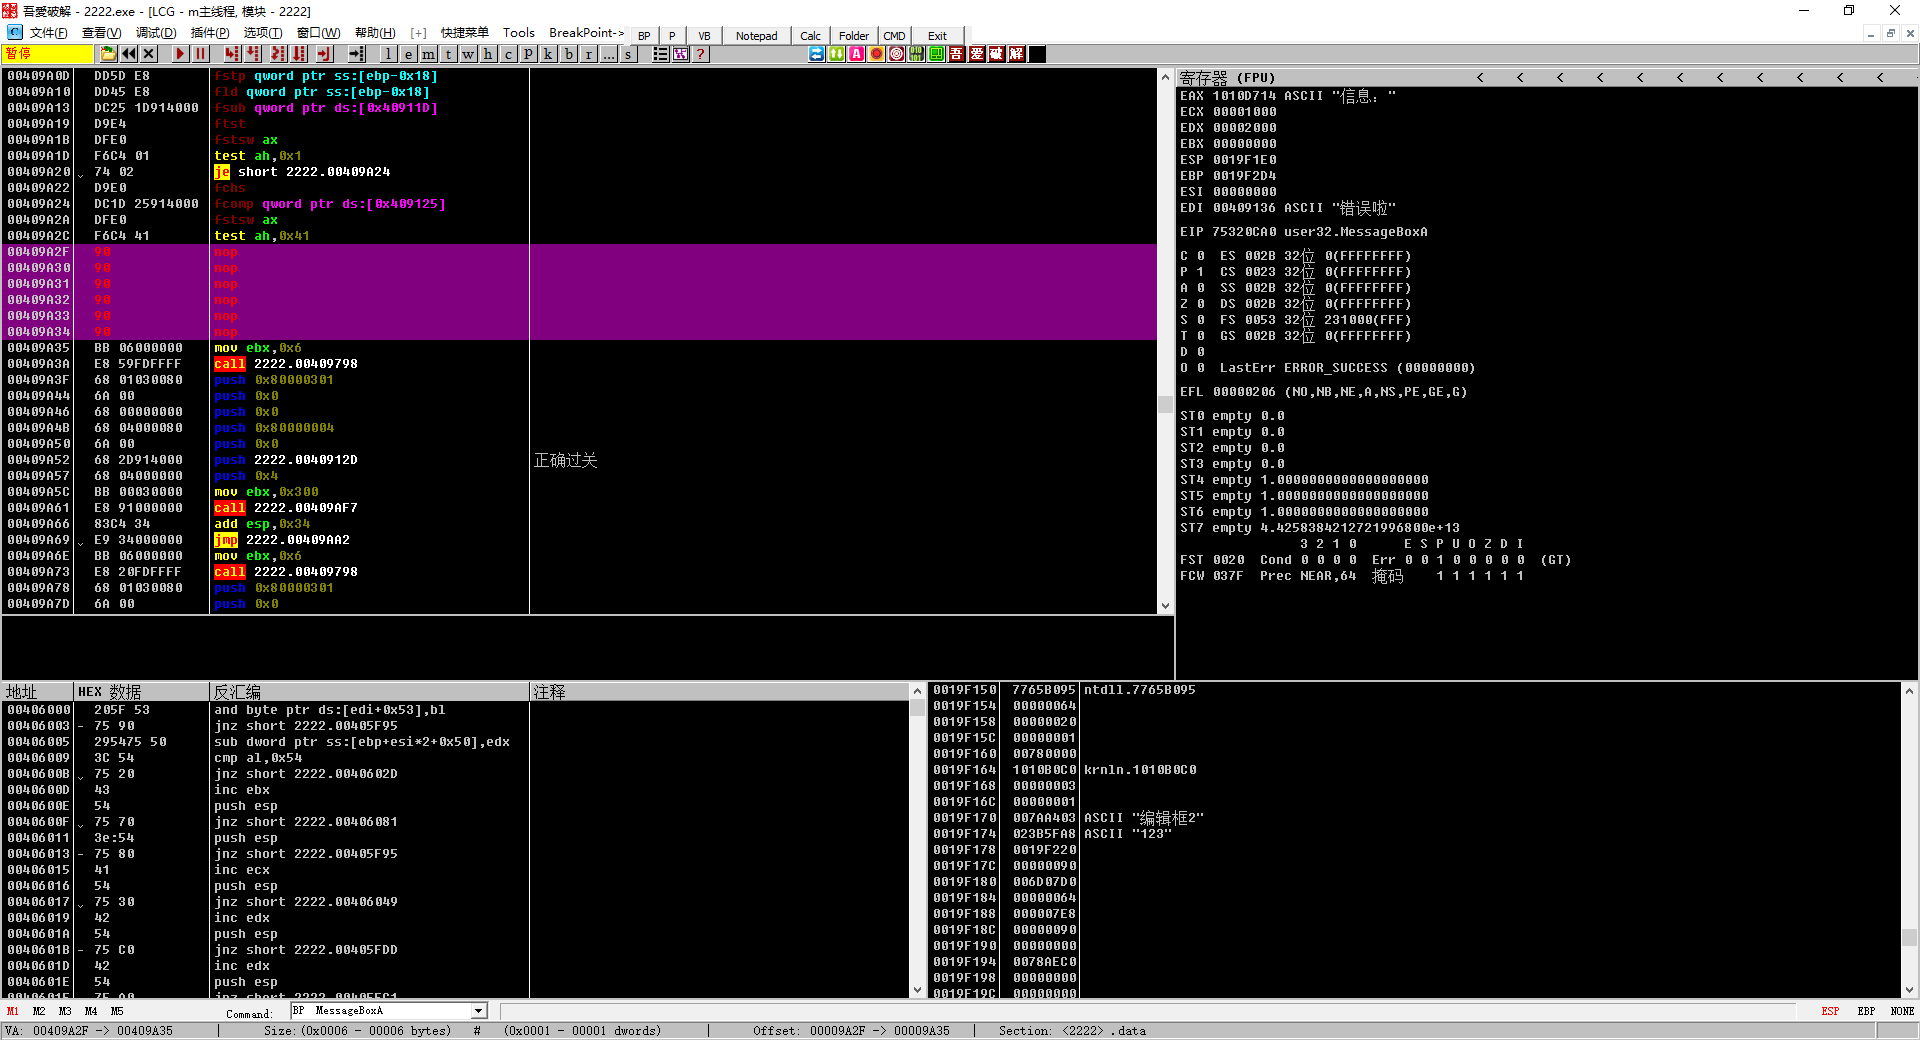Show run trace via '...' button
Screen dimensions: 1920x1040
point(609,54)
